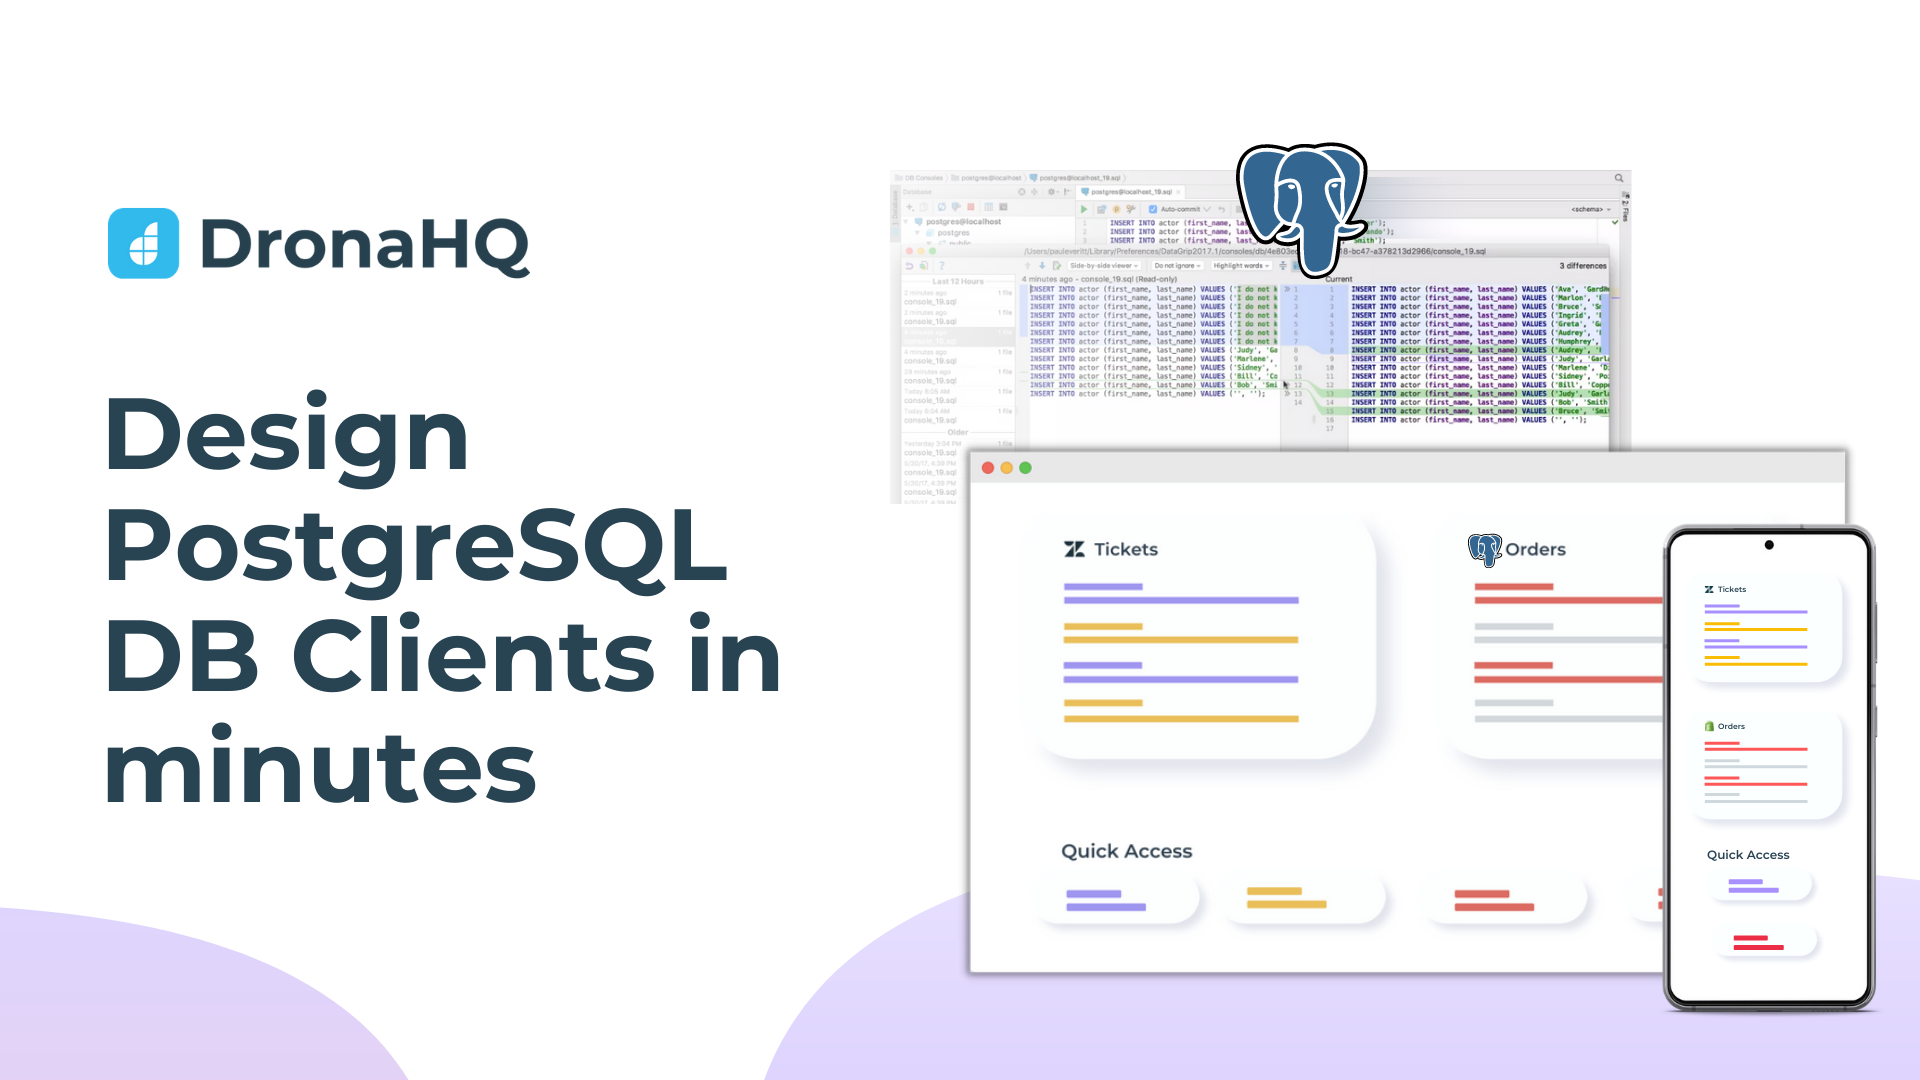Open the Tickets card on phone

click(1767, 628)
